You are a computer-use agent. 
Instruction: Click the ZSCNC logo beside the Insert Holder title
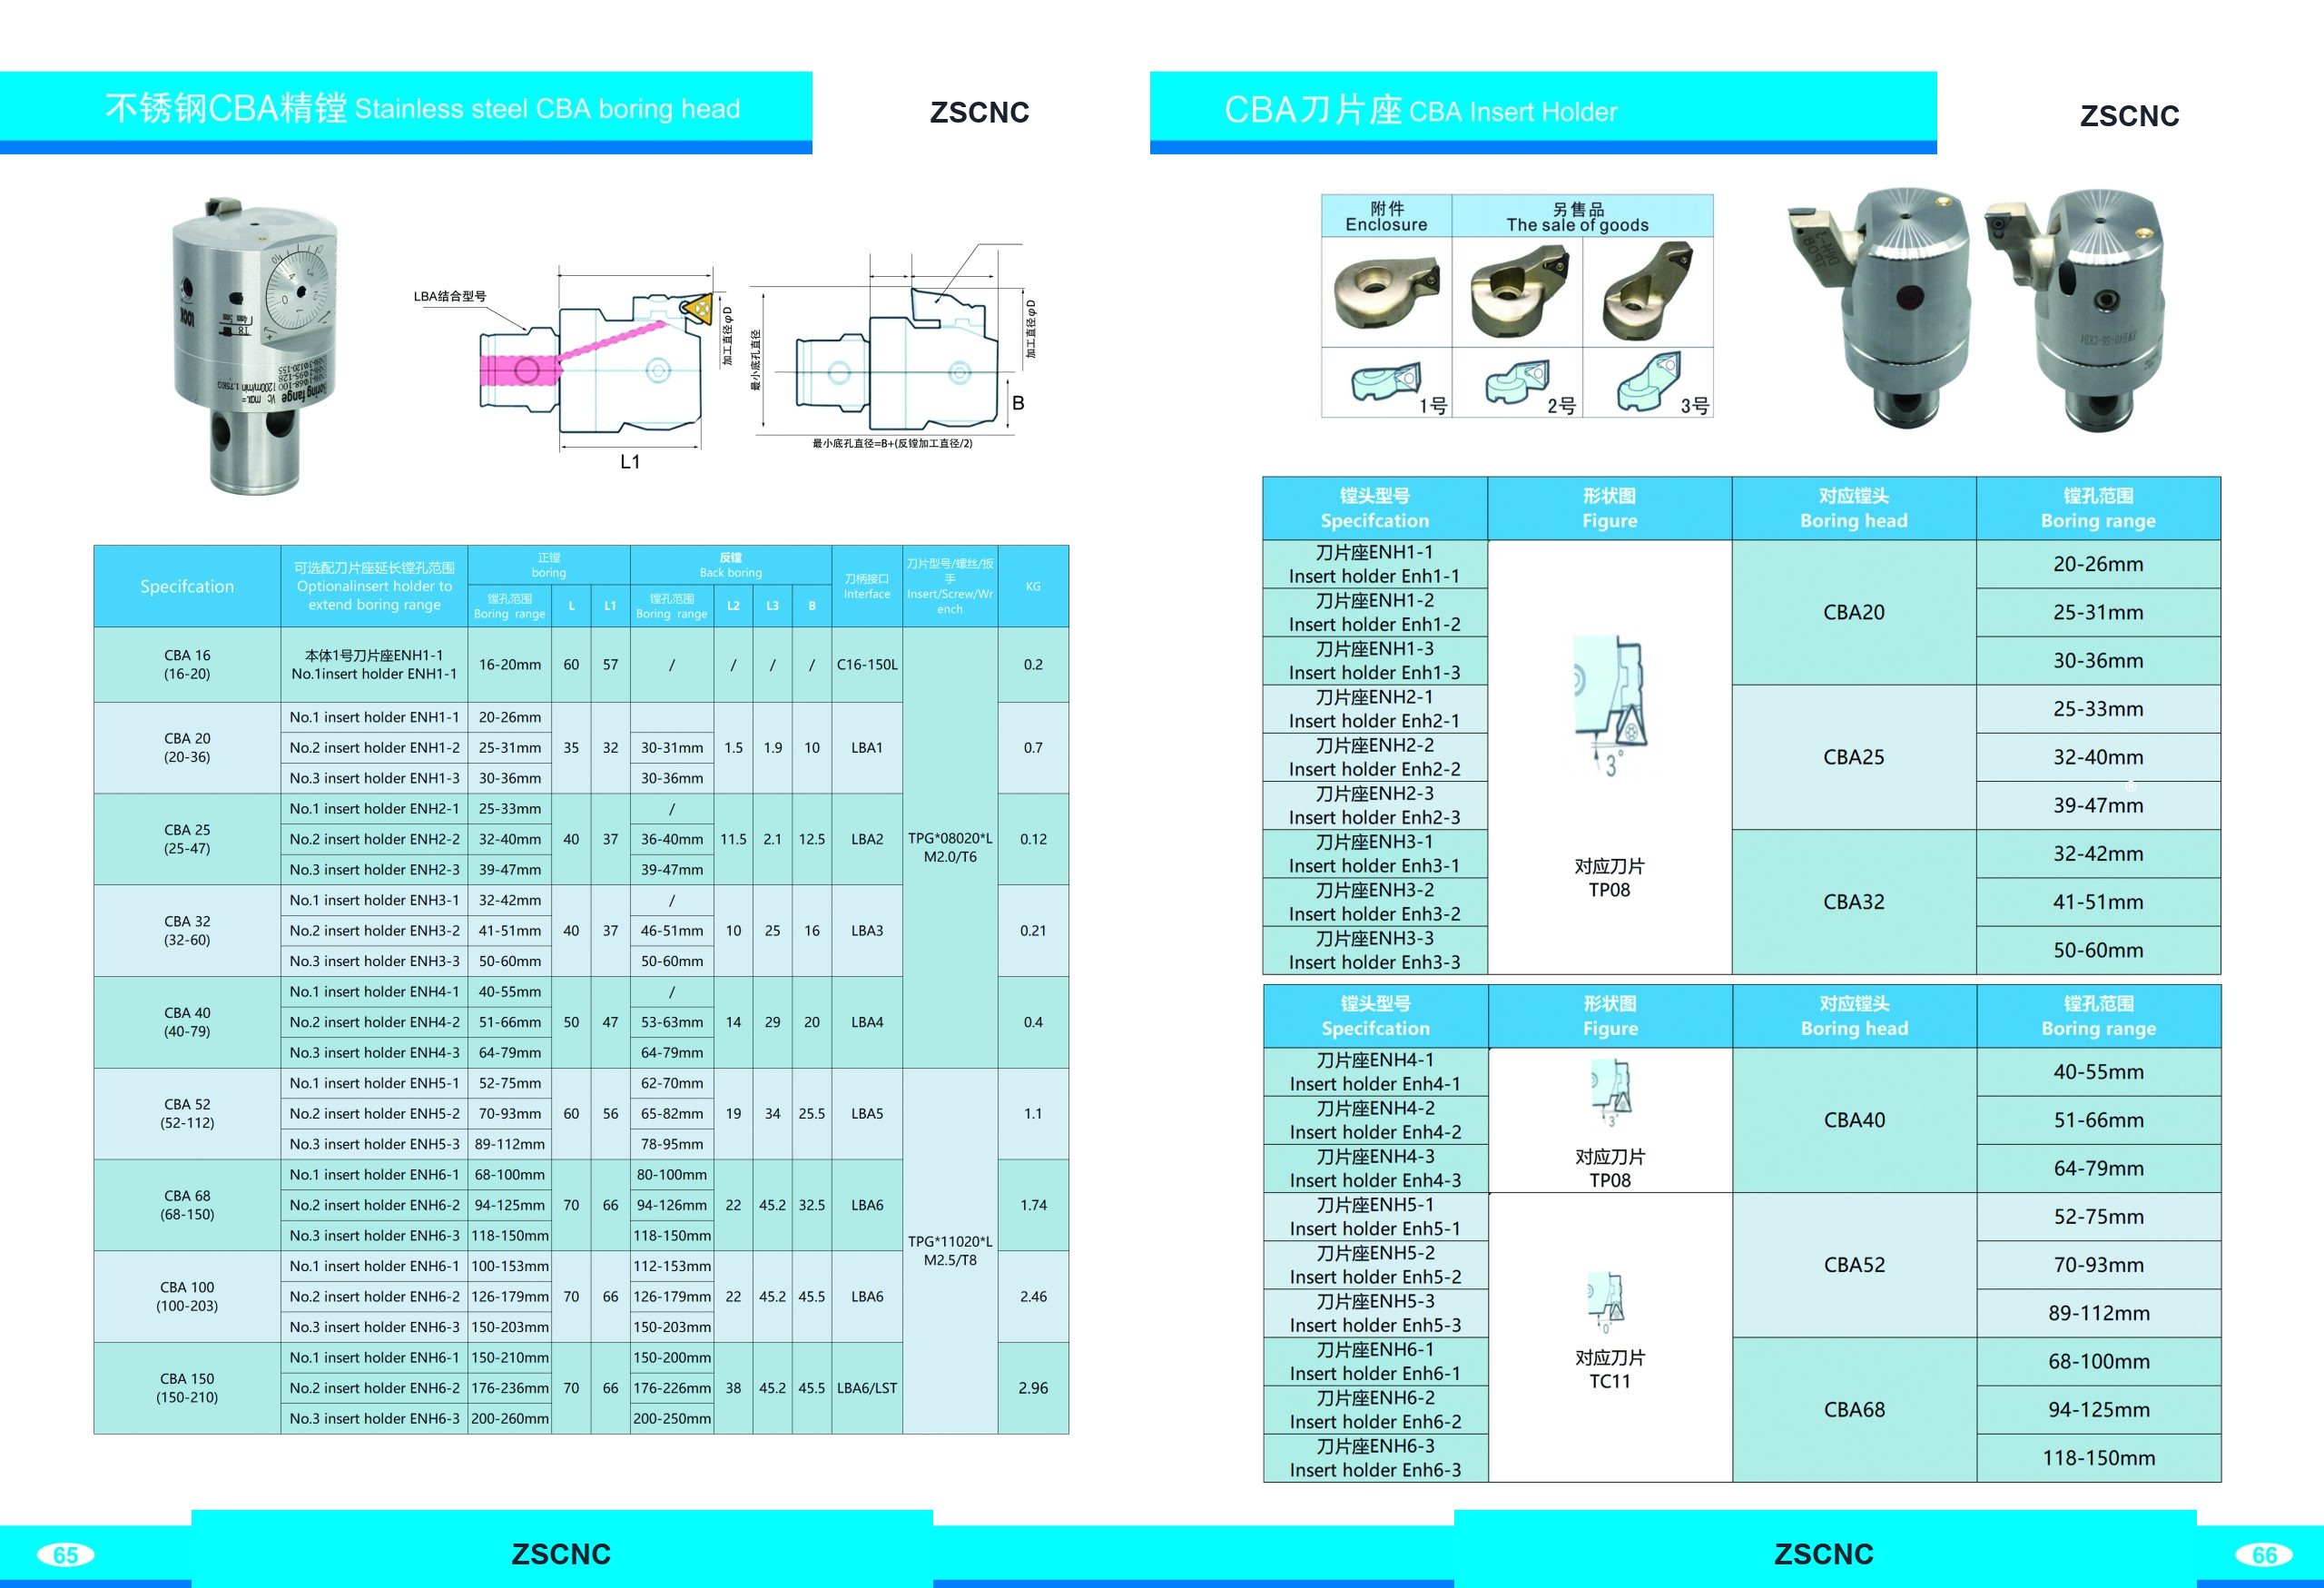[2129, 116]
